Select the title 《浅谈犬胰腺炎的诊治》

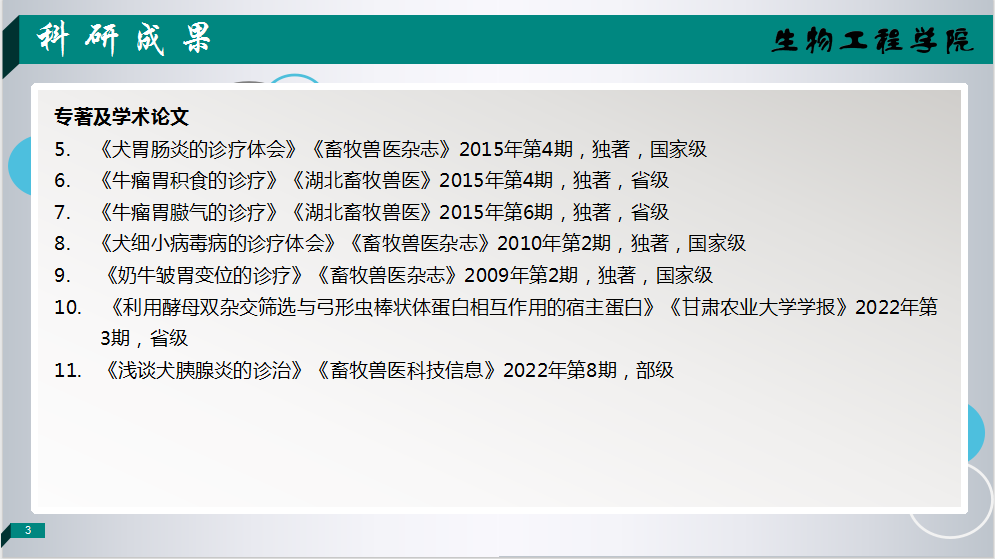coord(202,370)
